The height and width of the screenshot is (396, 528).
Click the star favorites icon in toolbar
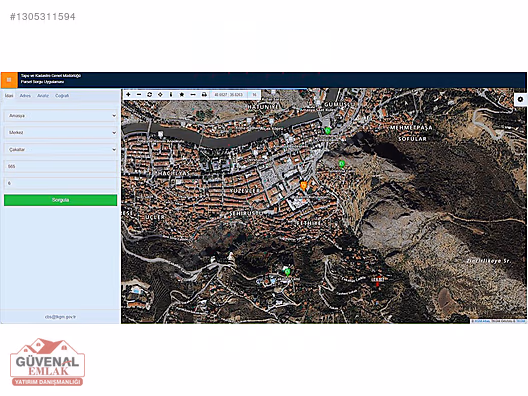[x=182, y=95]
